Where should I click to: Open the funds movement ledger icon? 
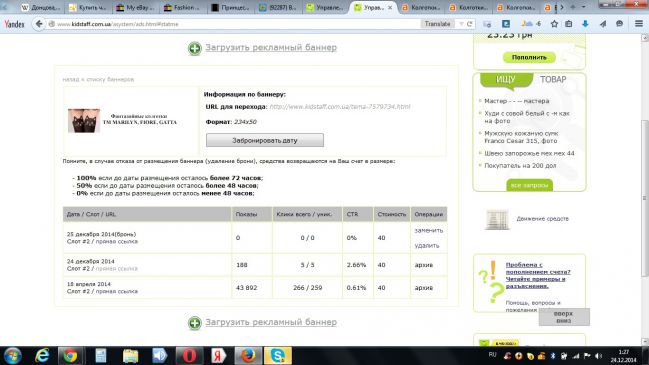(x=497, y=219)
